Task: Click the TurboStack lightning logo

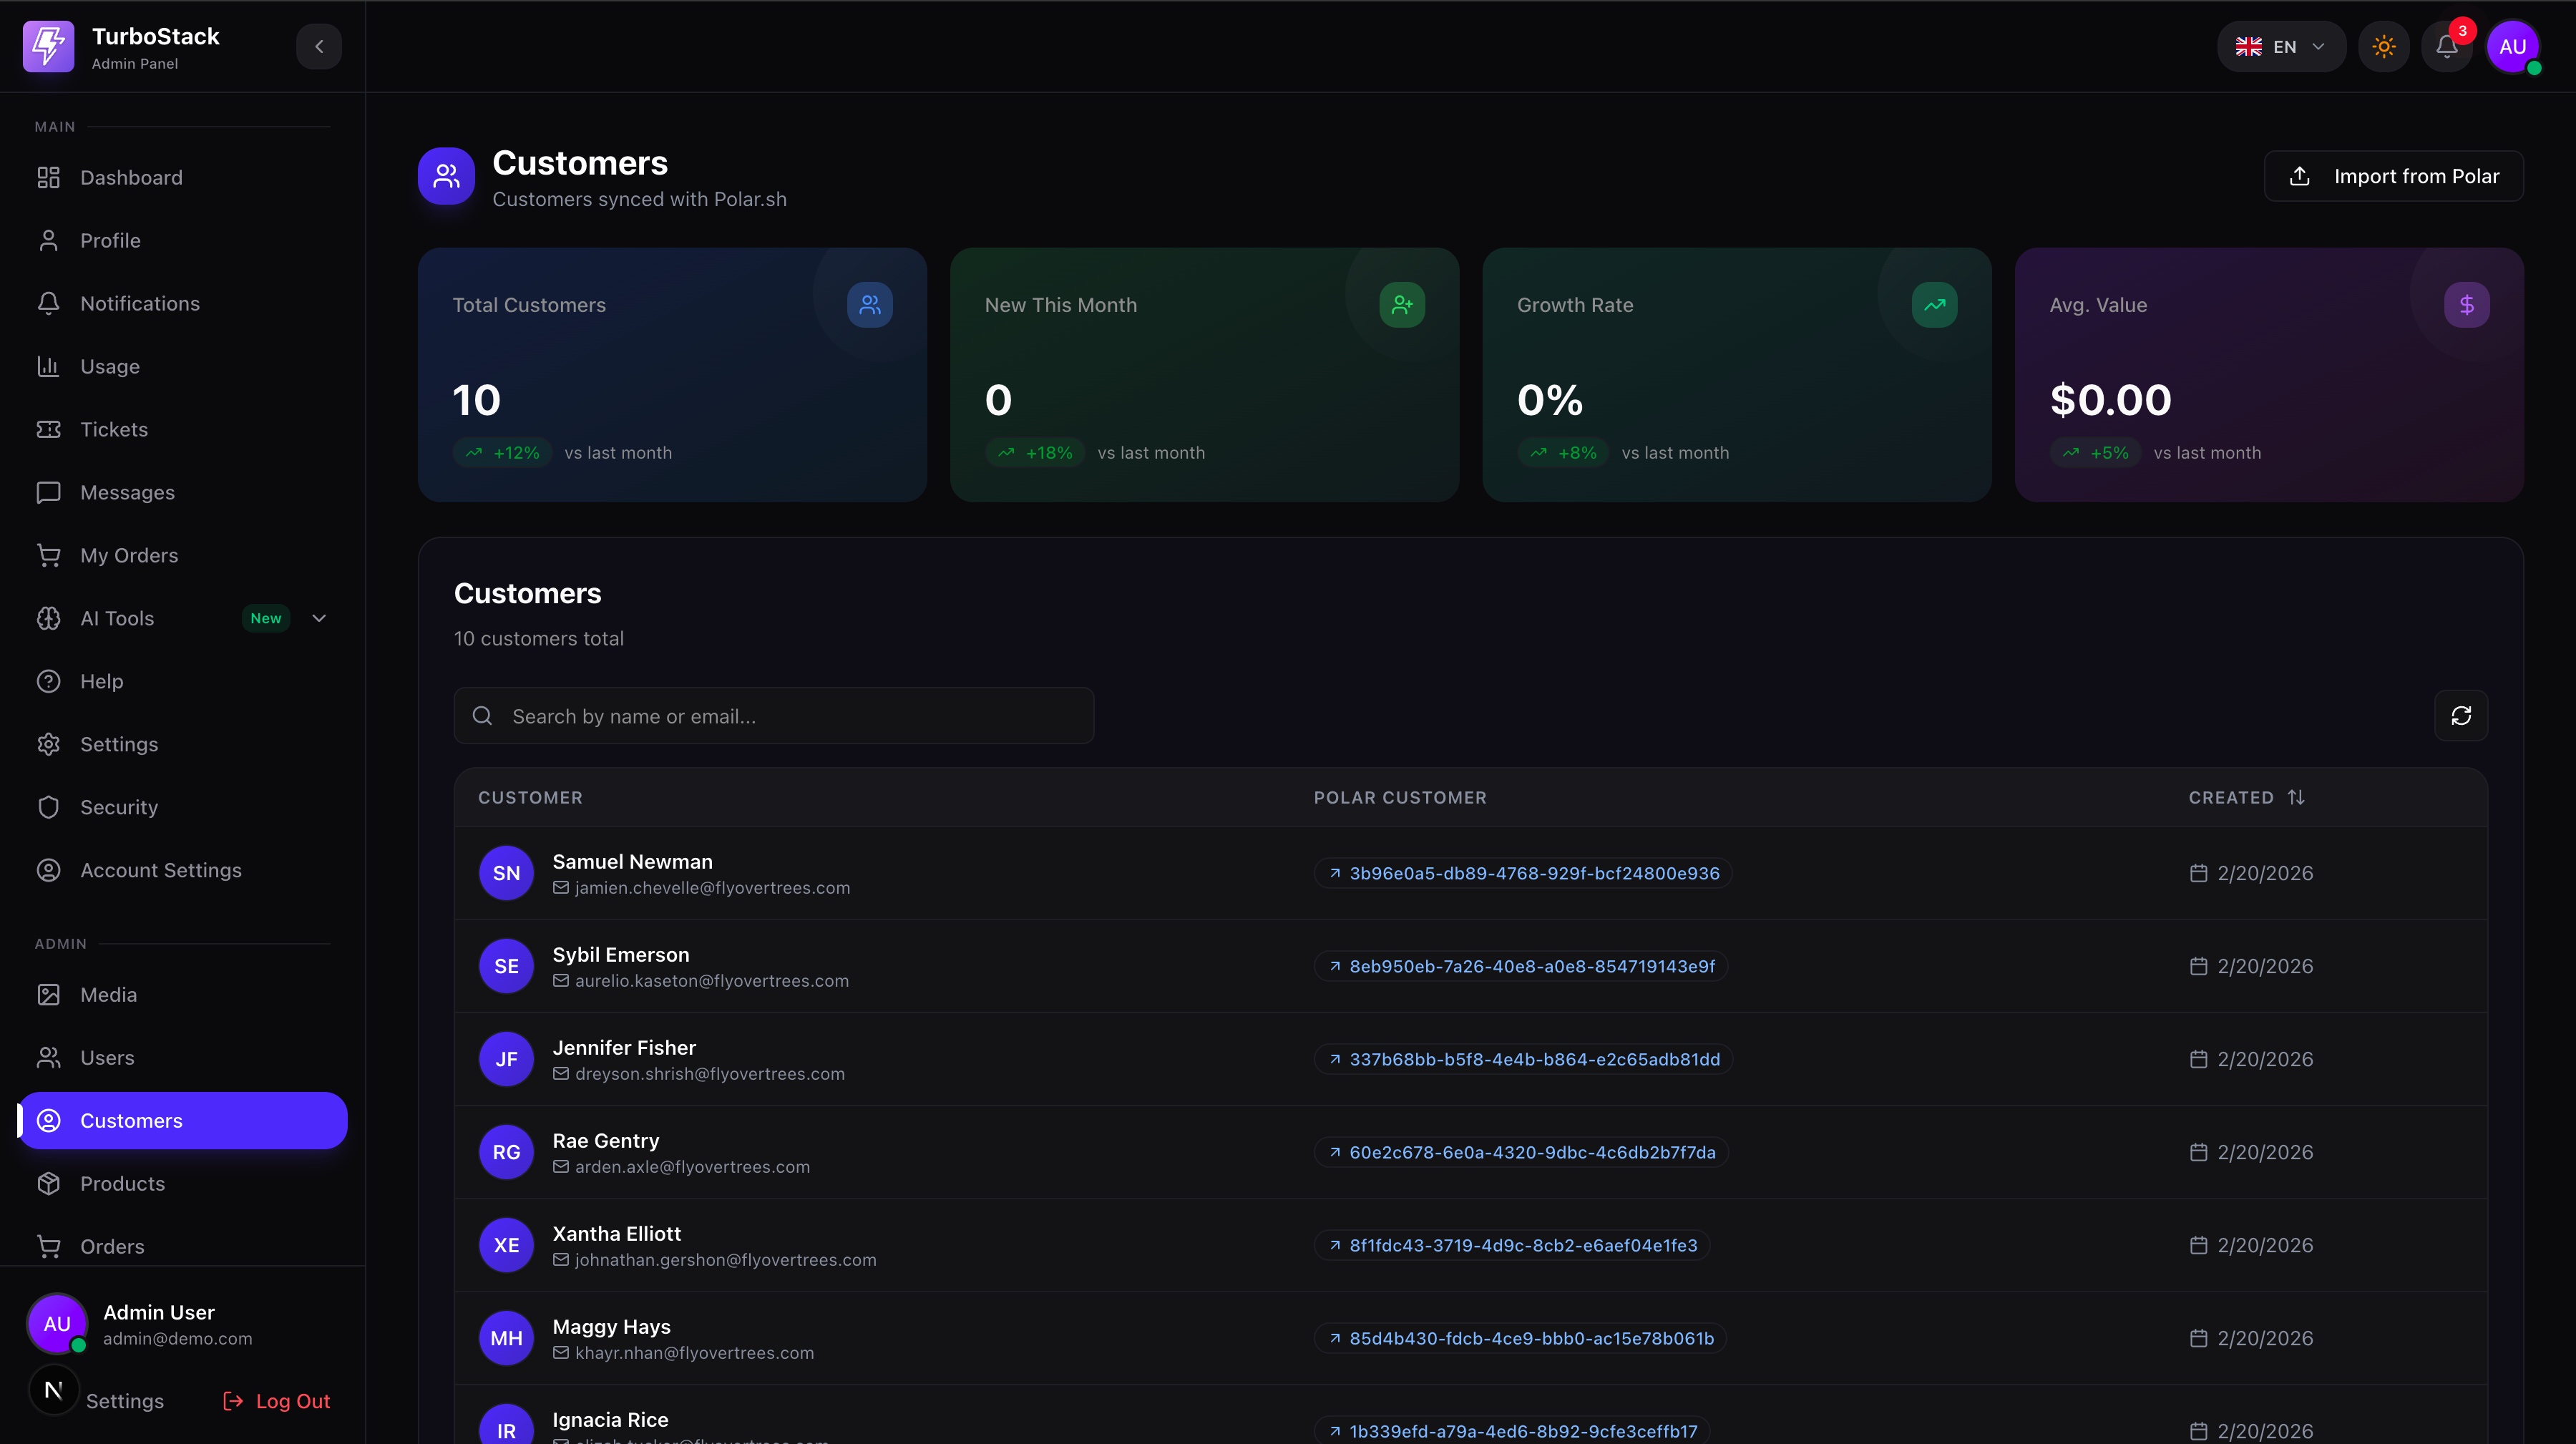Action: tap(48, 47)
